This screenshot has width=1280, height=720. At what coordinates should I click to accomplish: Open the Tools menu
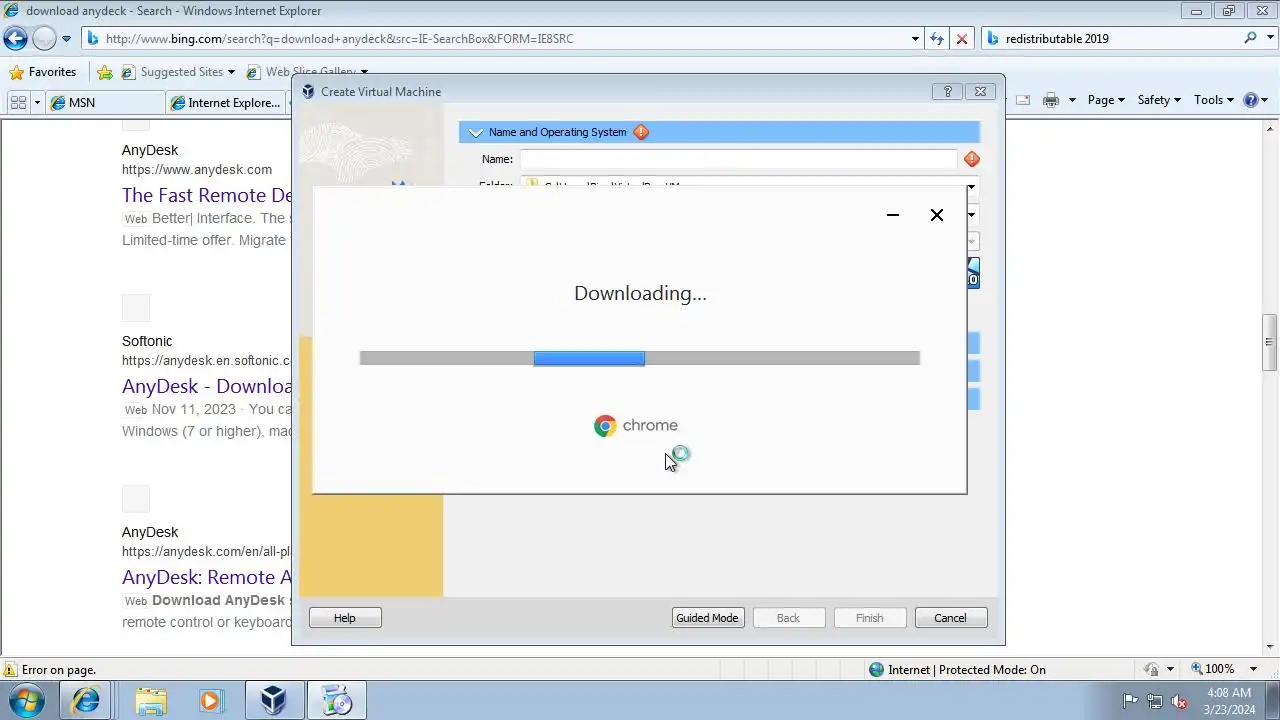[x=1214, y=100]
